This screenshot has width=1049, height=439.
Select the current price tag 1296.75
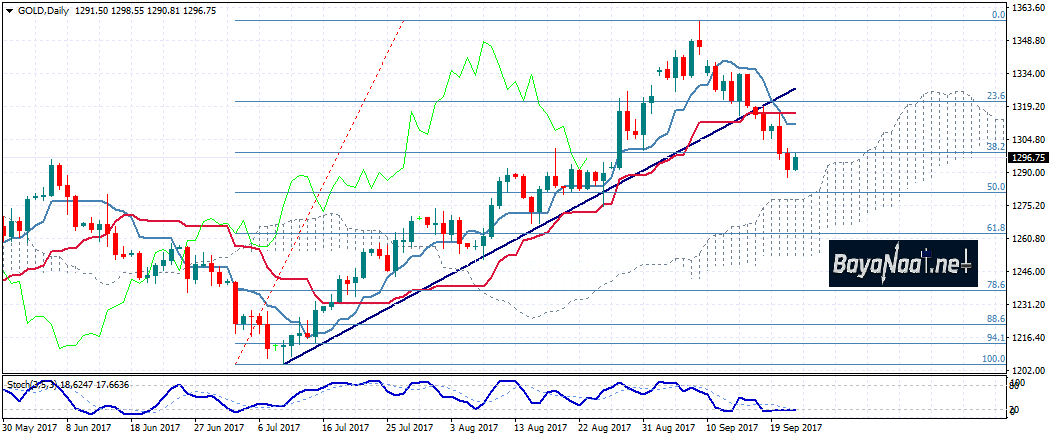click(1029, 158)
